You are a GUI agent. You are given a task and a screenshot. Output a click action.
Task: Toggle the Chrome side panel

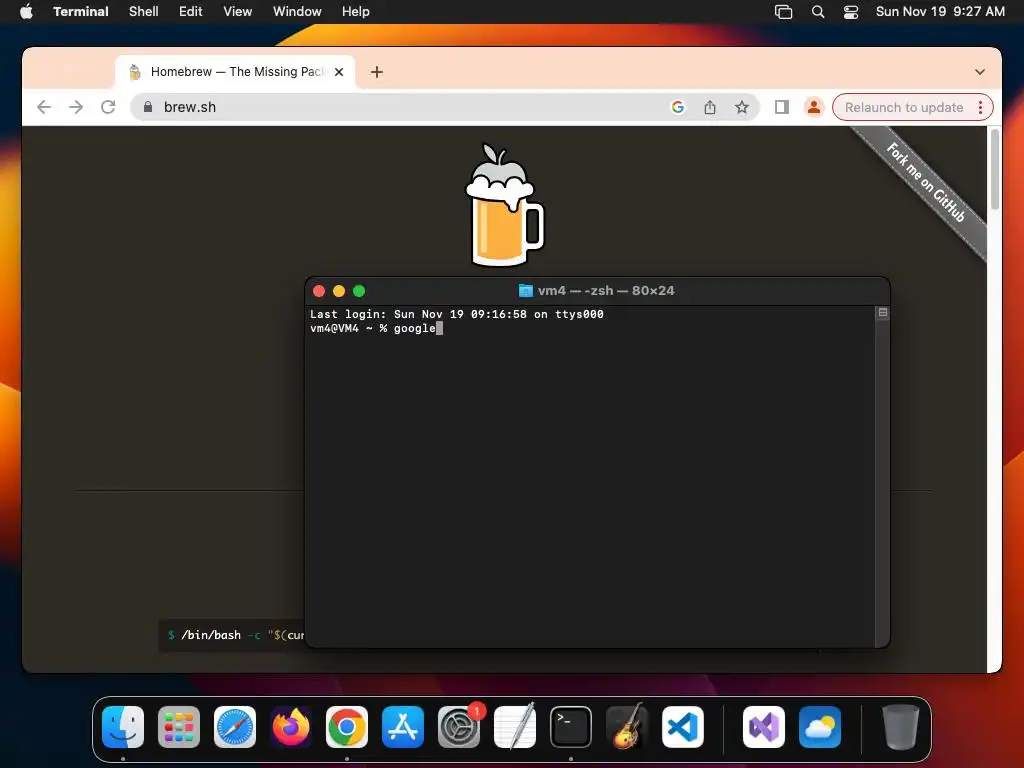(x=782, y=107)
